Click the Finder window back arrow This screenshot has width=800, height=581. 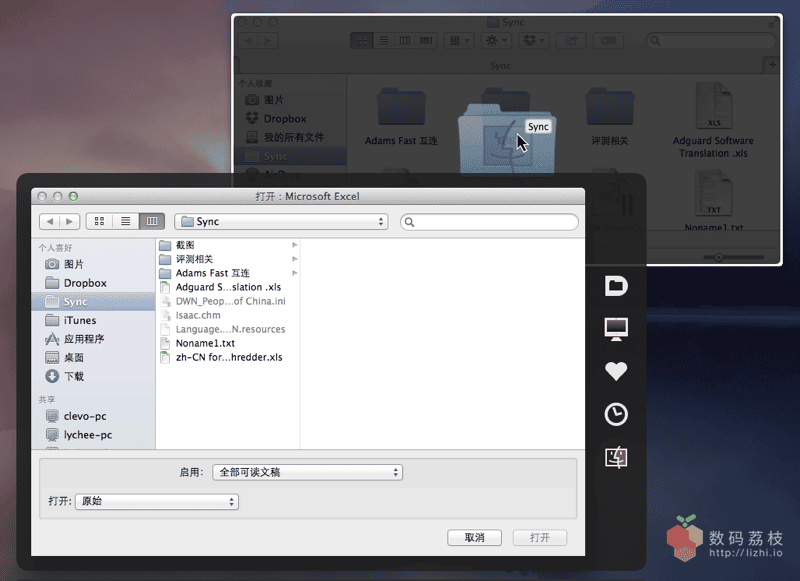tap(248, 40)
